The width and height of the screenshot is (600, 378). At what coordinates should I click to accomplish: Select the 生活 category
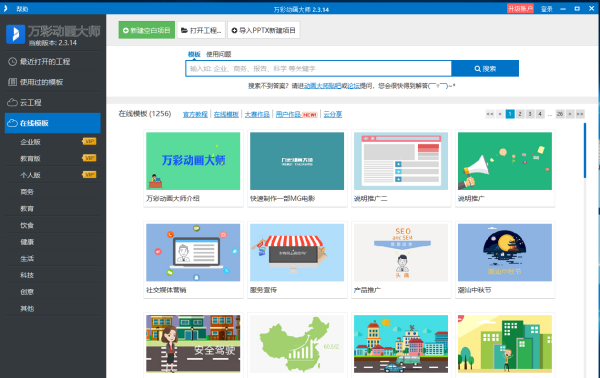click(27, 259)
